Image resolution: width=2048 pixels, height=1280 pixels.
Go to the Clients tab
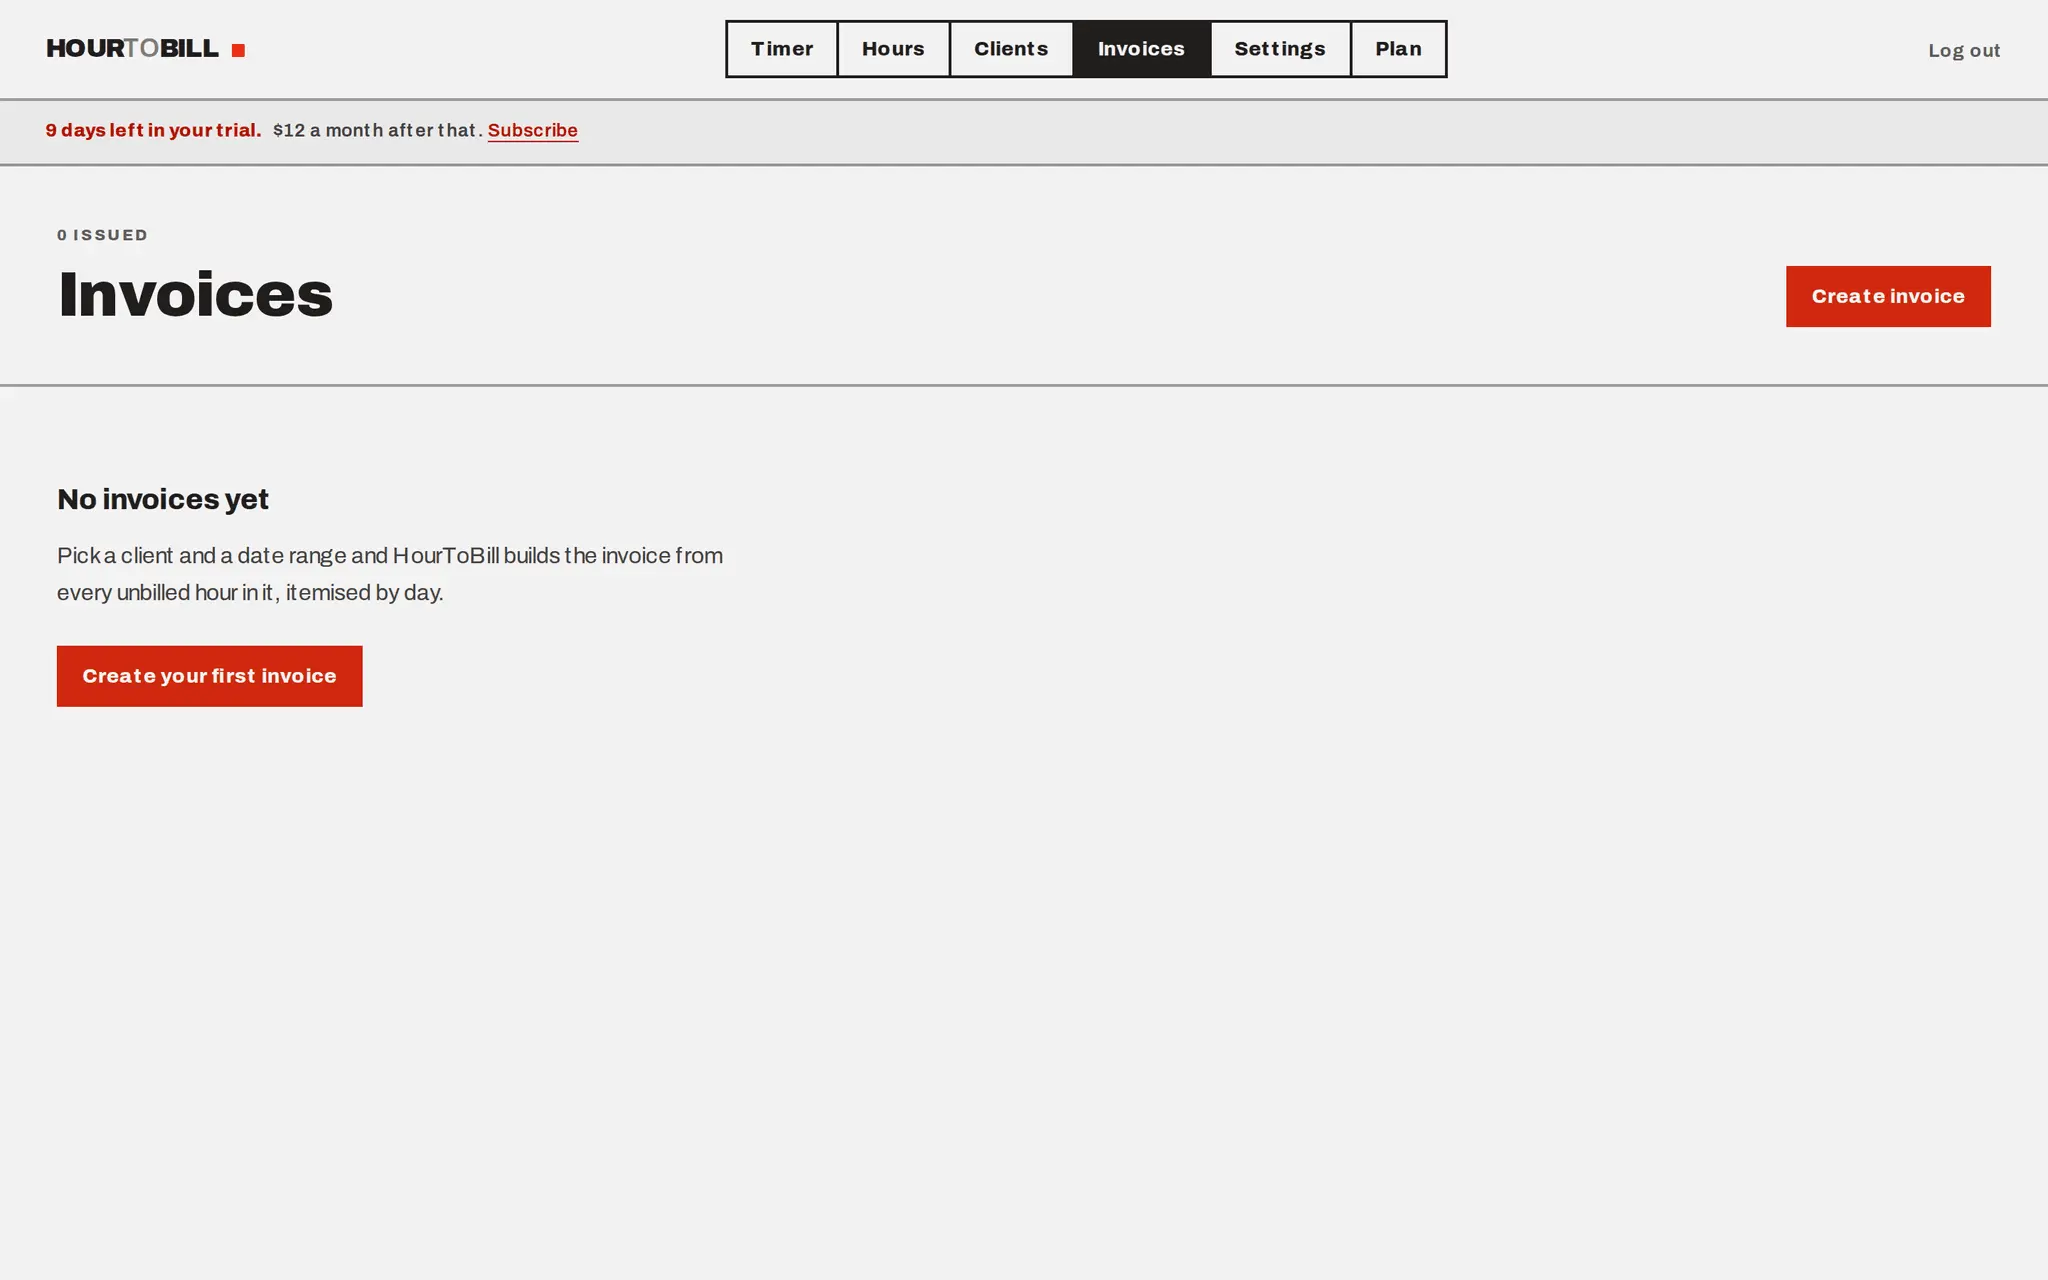[x=1011, y=49]
